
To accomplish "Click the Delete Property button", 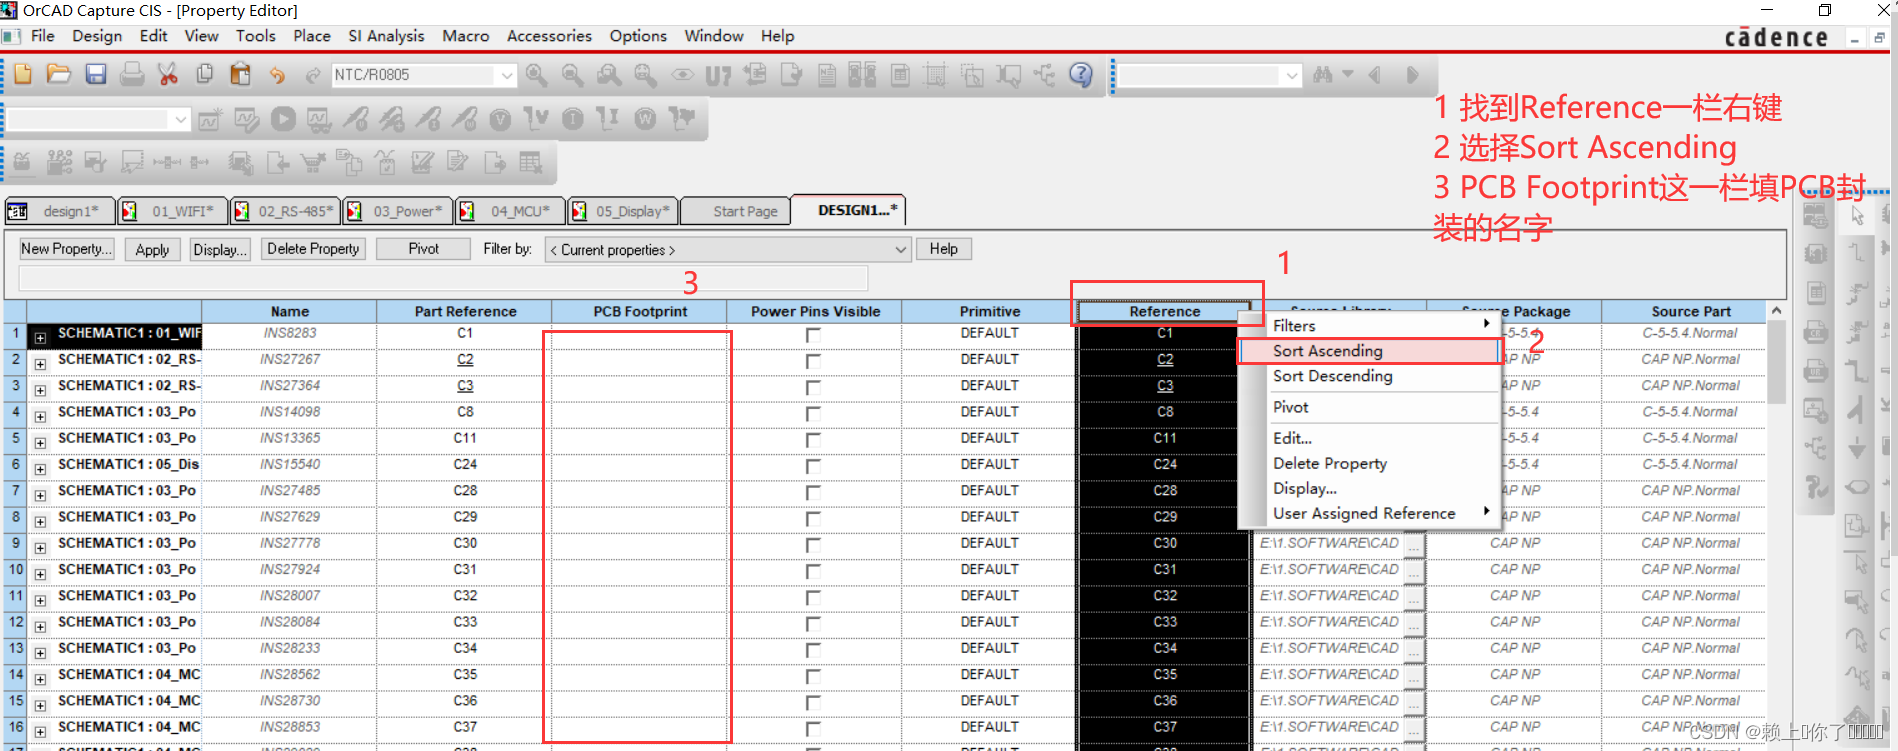I will (313, 249).
